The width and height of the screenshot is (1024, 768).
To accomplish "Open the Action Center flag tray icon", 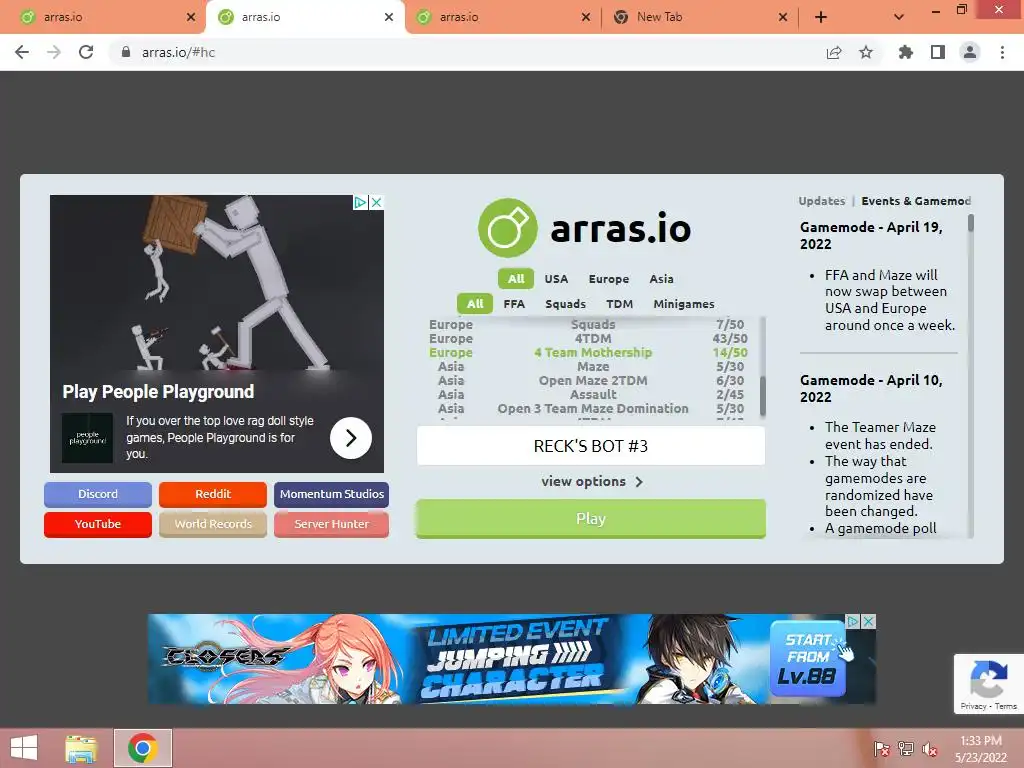I will tap(881, 749).
